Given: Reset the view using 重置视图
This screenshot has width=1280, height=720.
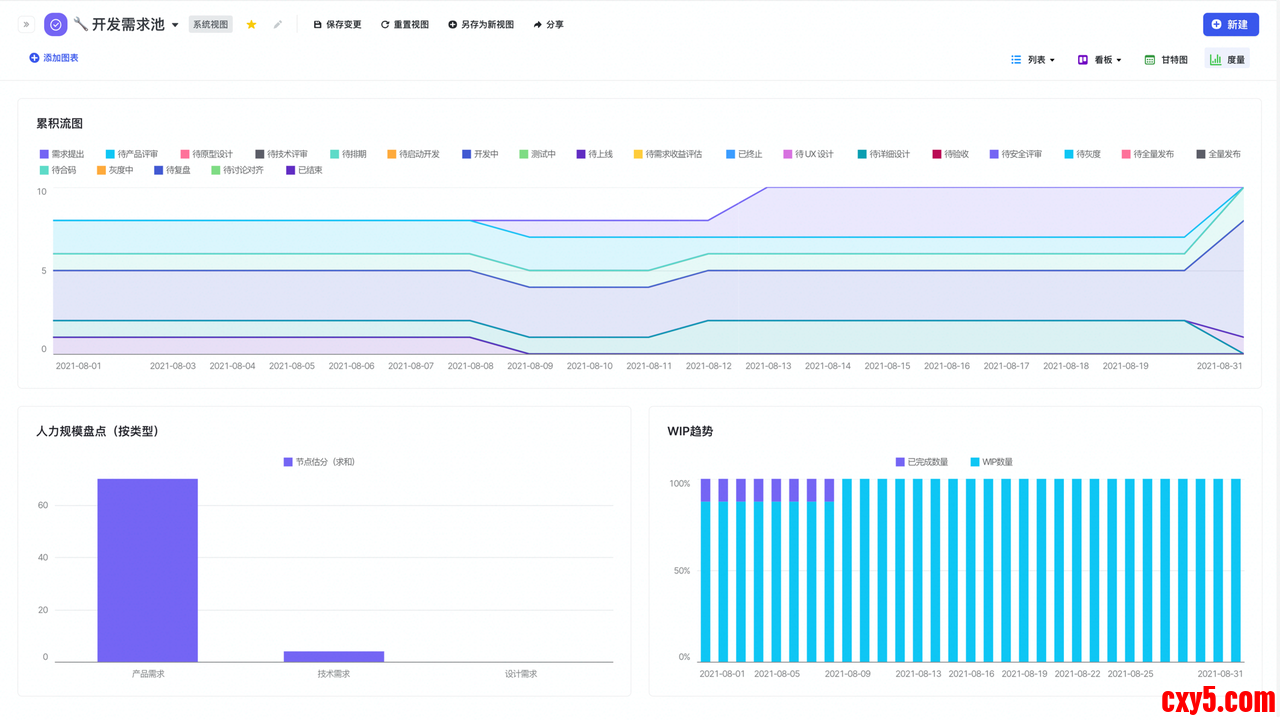Looking at the screenshot, I should [x=404, y=24].
